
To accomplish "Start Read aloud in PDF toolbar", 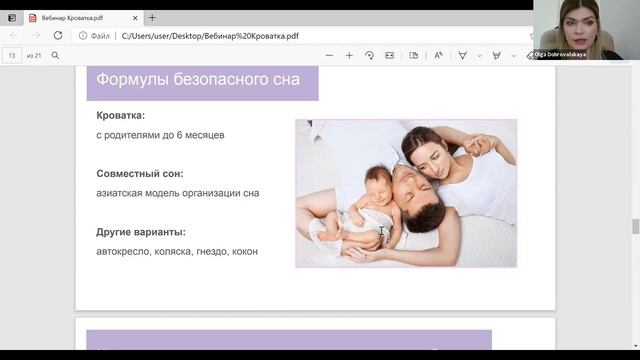I will (438, 56).
